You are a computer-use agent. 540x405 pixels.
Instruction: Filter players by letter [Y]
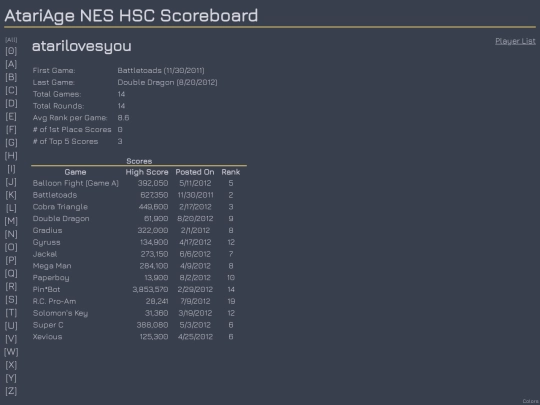click(11, 378)
